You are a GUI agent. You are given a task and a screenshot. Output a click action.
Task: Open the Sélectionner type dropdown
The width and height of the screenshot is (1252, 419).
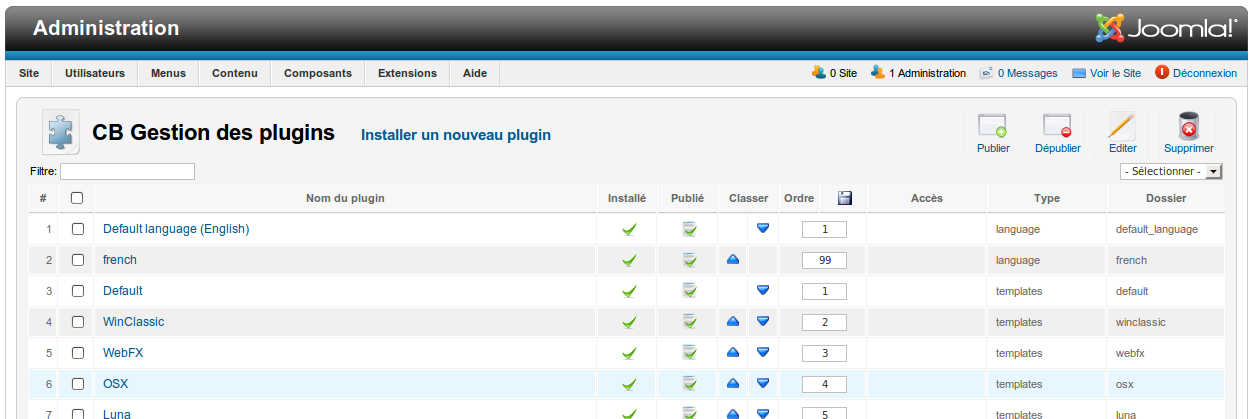[x=1172, y=172]
